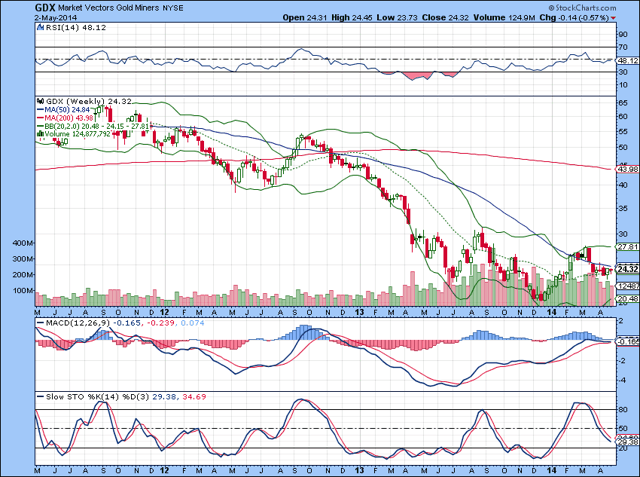Click the 'GDX (Weekly) 24.32' legend label
Image resolution: width=640 pixels, height=477 pixels.
tap(89, 101)
